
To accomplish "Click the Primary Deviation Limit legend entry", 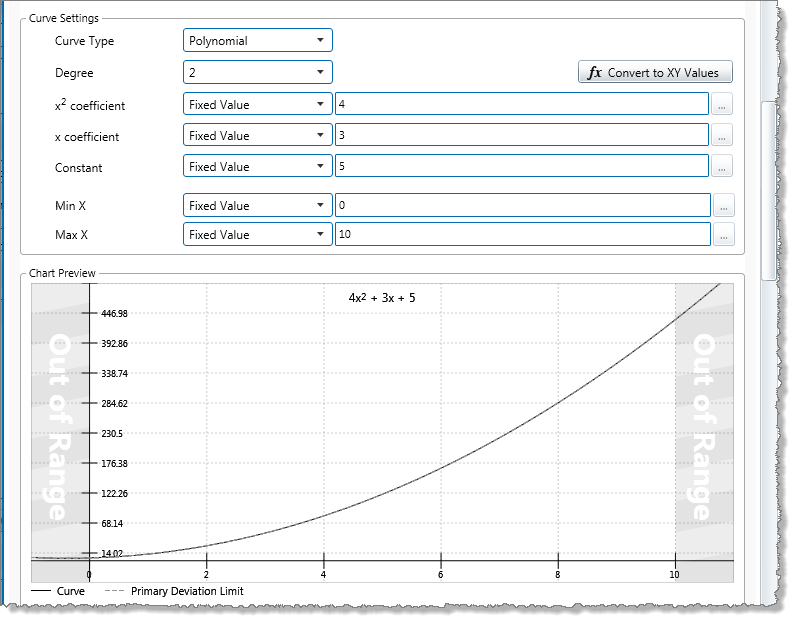I will pos(175,591).
